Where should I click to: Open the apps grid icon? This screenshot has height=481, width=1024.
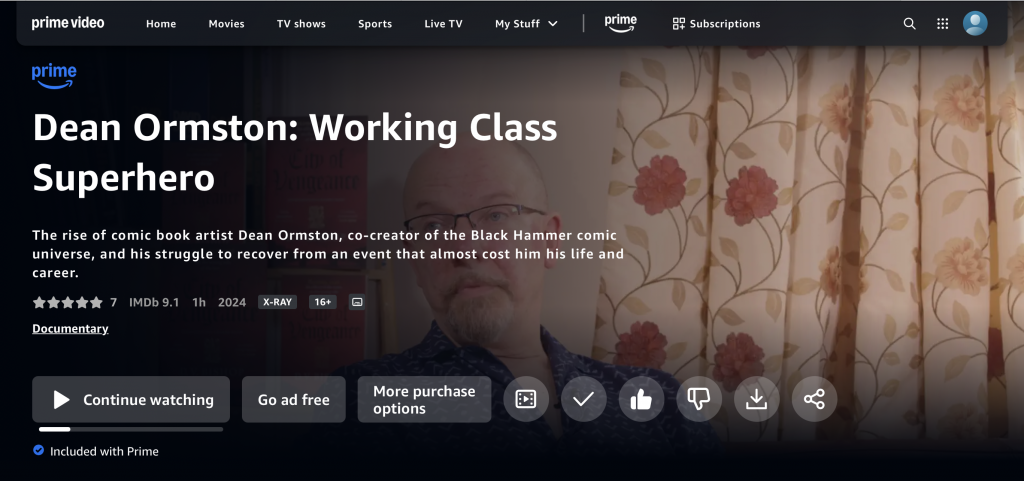pos(942,23)
